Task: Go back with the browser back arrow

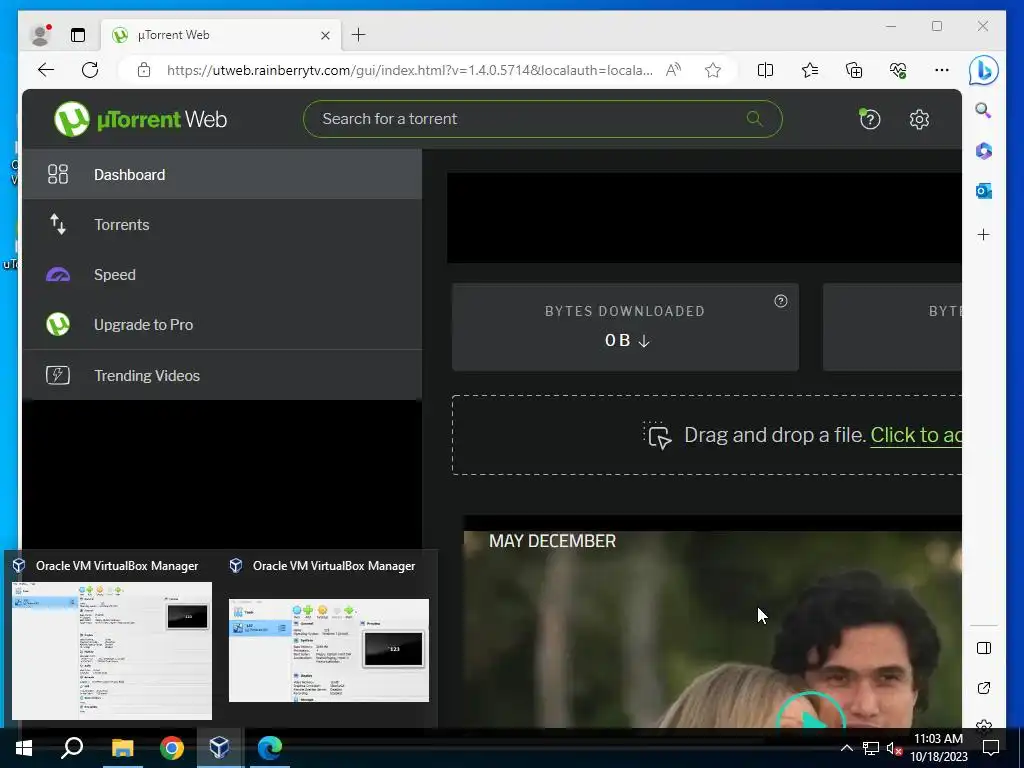Action: click(46, 70)
